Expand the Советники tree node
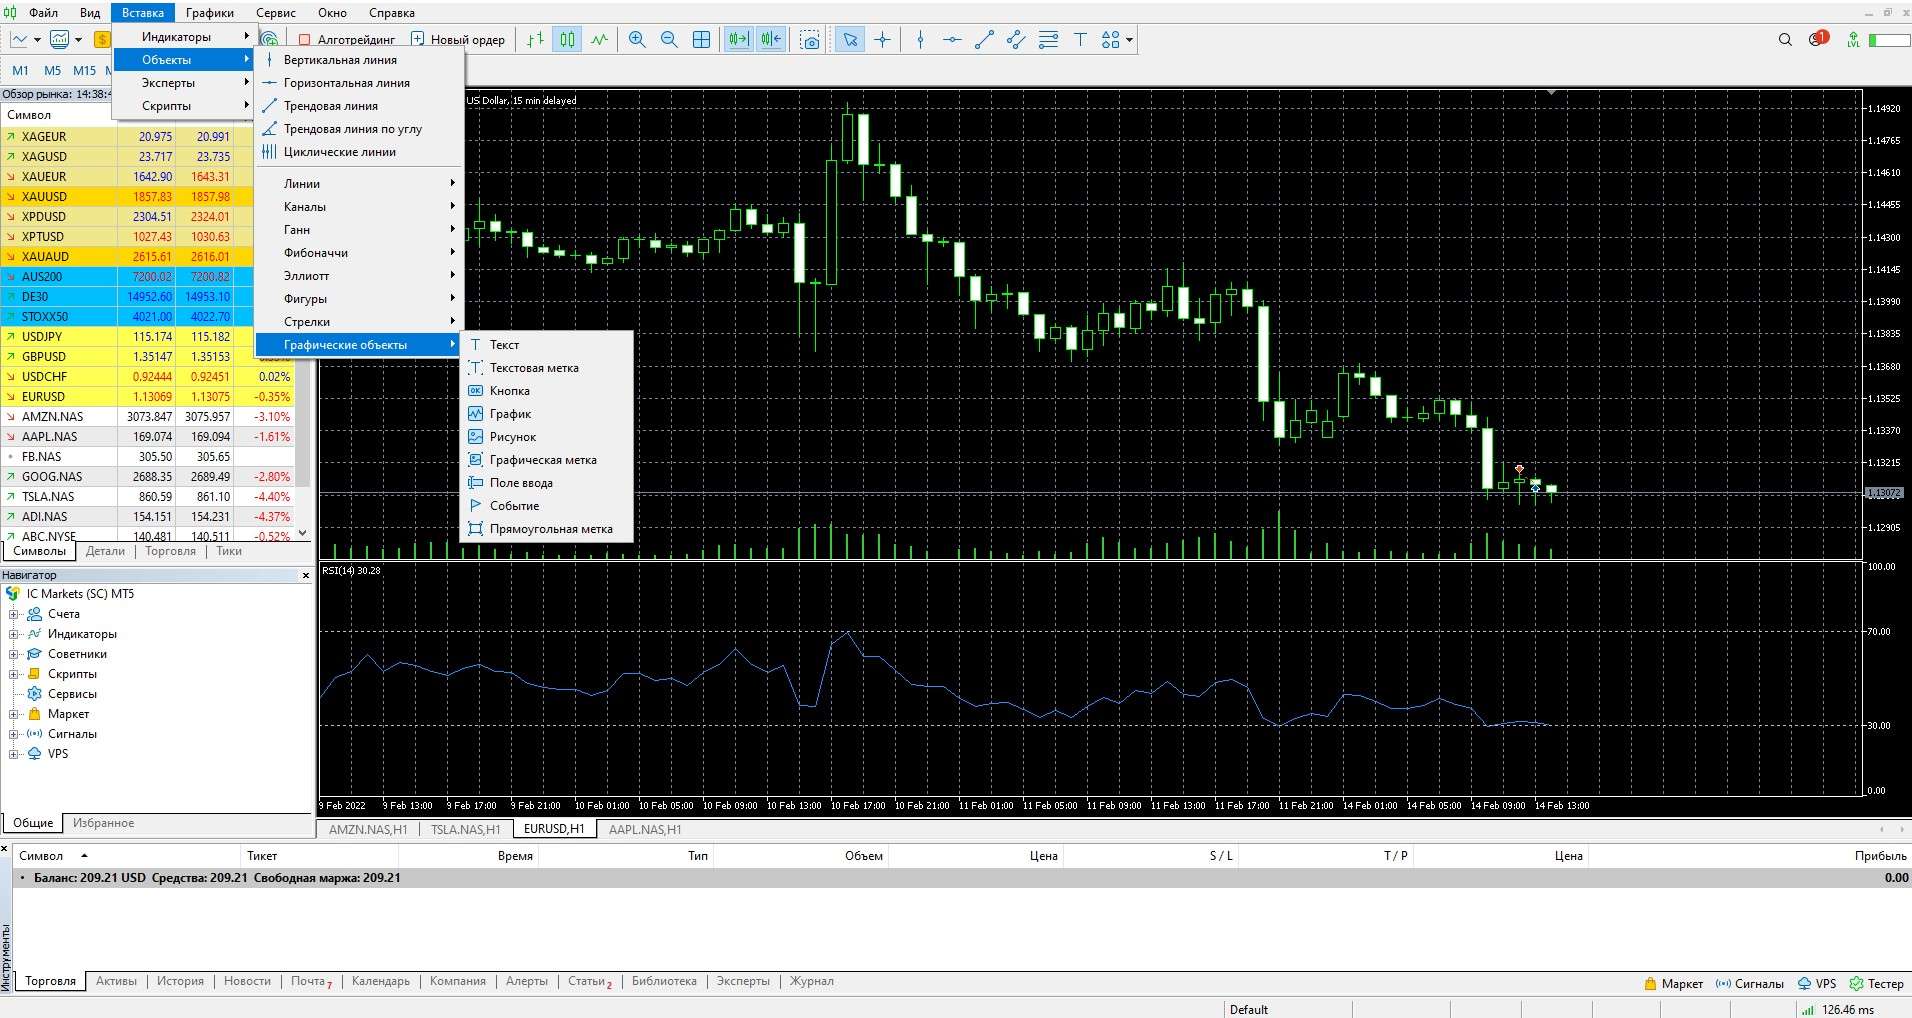Image resolution: width=1912 pixels, height=1018 pixels. pyautogui.click(x=14, y=654)
